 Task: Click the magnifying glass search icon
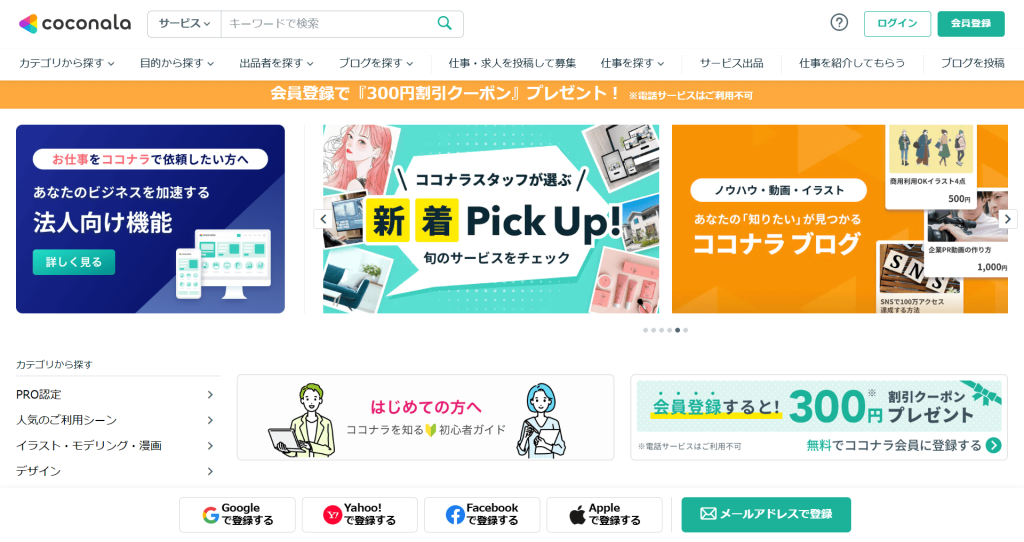[x=445, y=24]
